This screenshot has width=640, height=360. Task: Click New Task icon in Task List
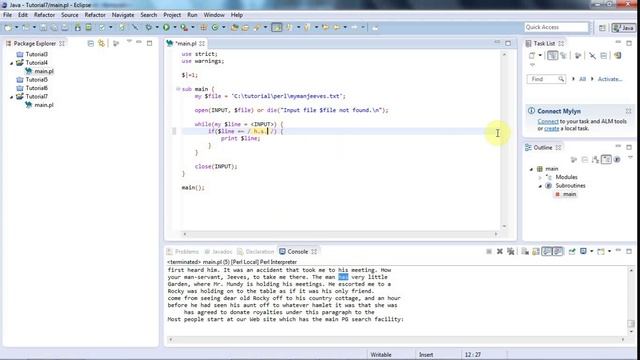[531, 56]
